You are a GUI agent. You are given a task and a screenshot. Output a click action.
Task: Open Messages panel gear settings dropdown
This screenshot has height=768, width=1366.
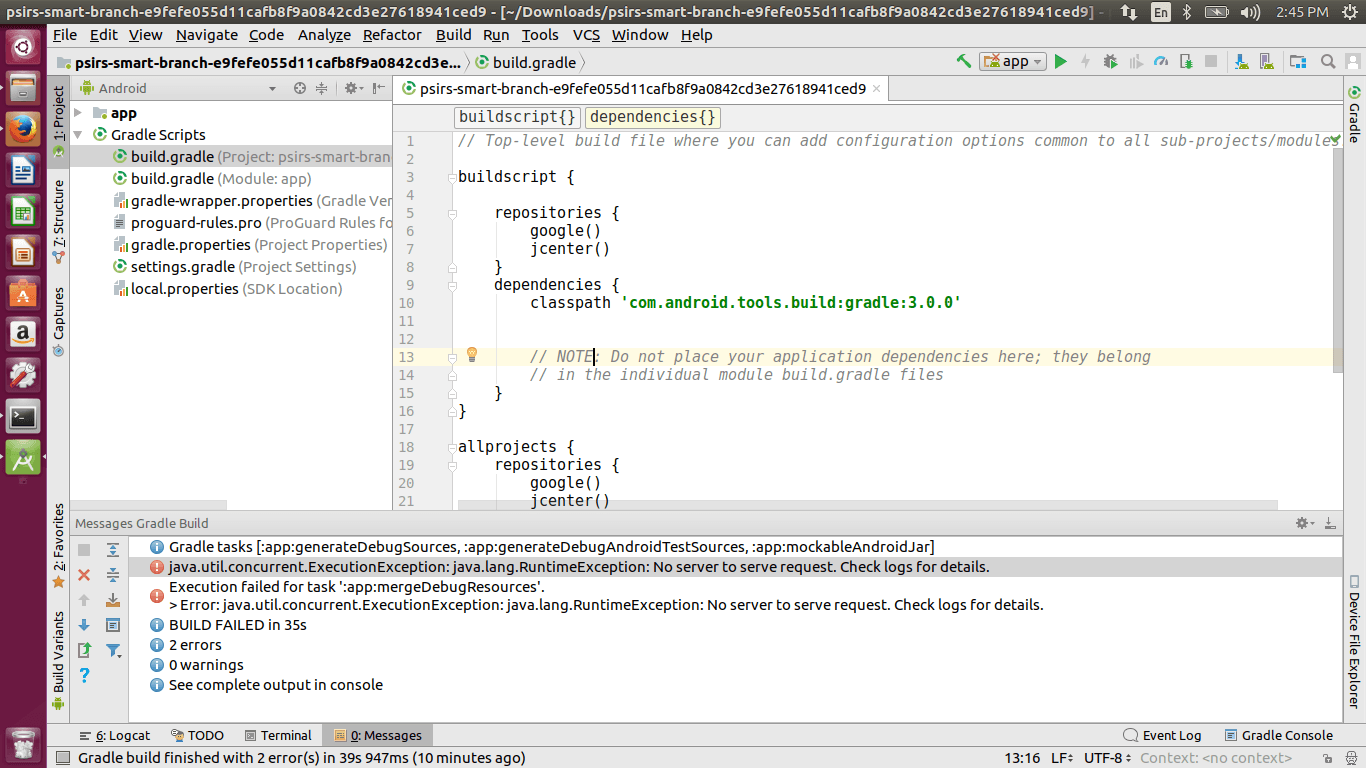point(1304,523)
